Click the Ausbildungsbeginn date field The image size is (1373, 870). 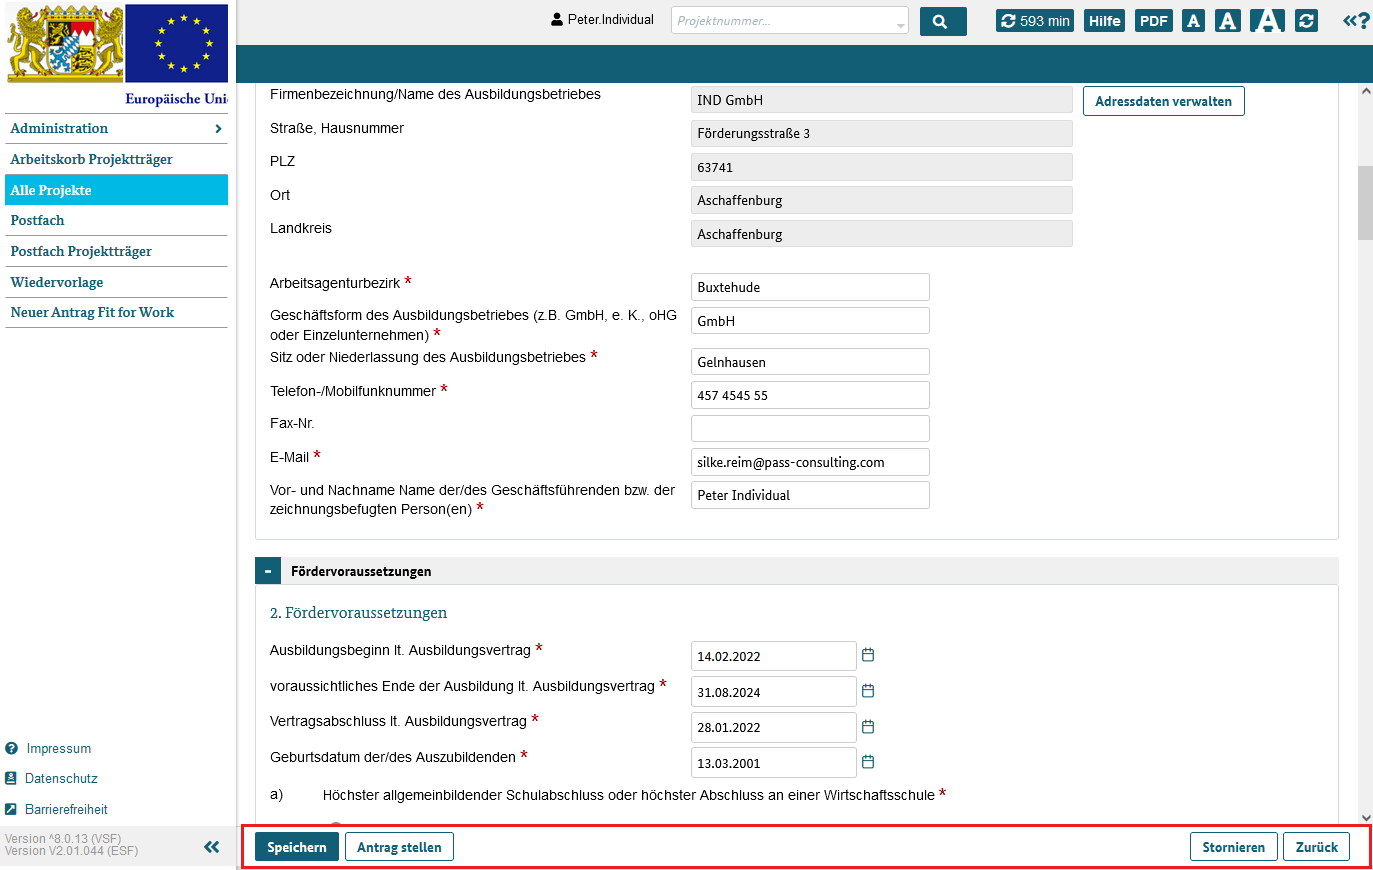(x=773, y=656)
